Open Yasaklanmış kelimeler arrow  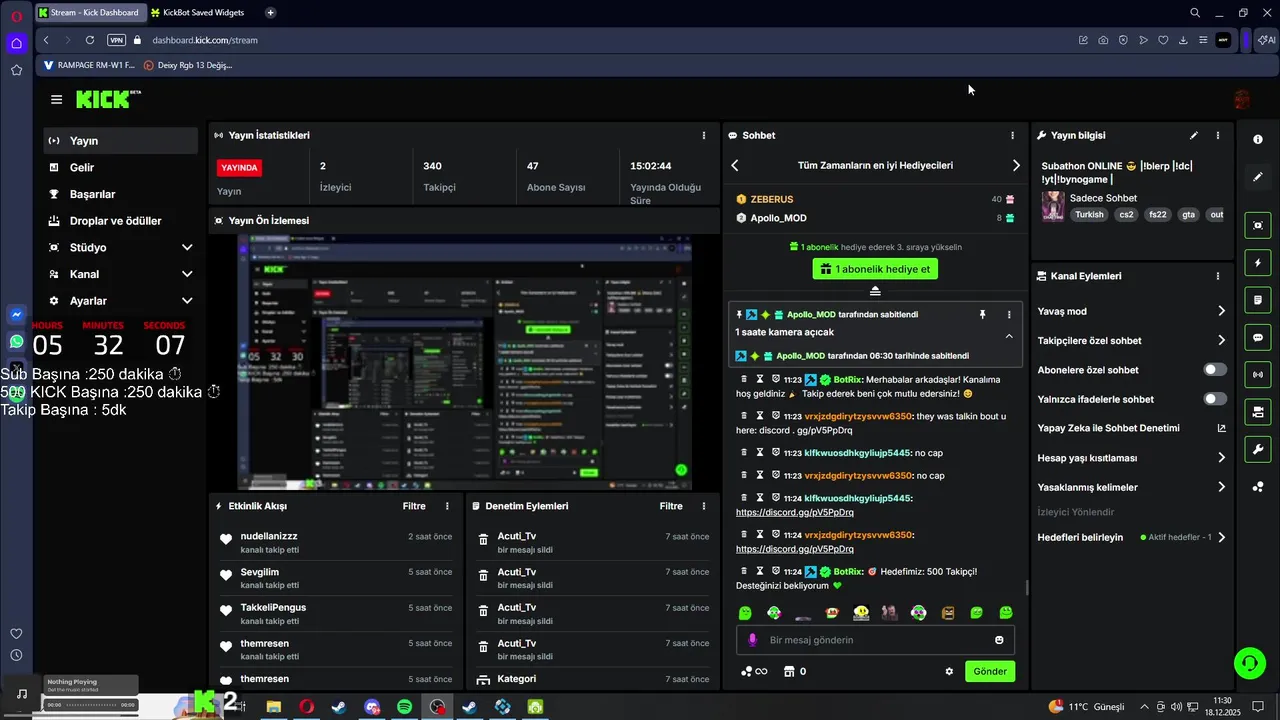tap(1221, 487)
